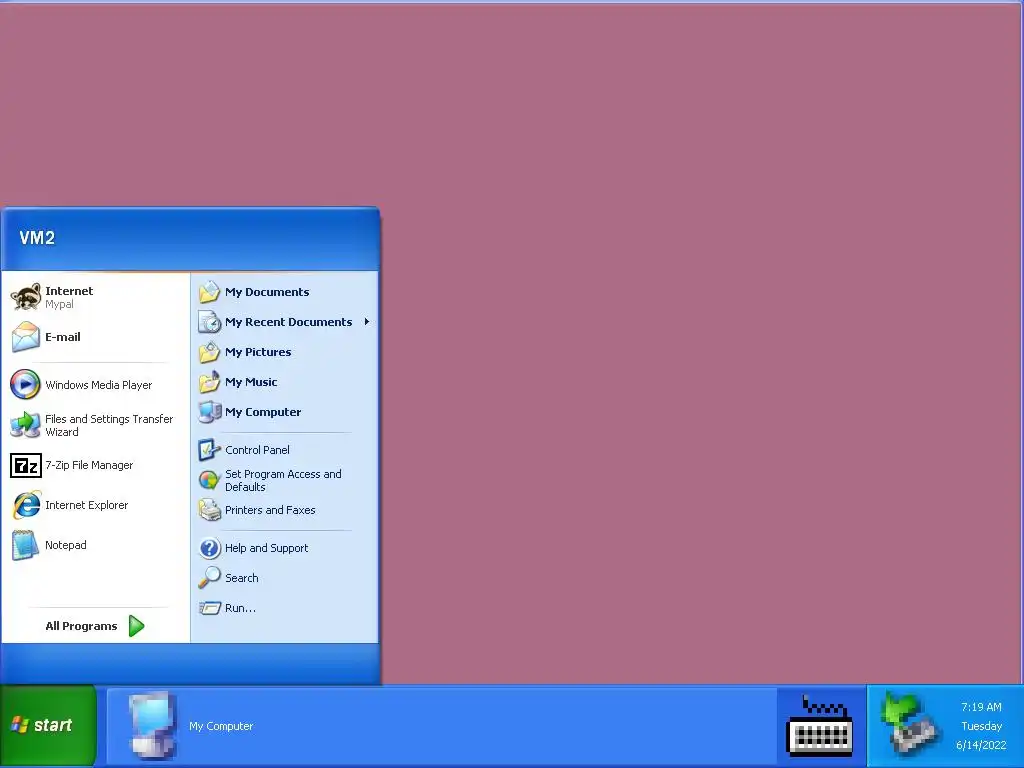Click the Printers and Faxes icon

pos(210,510)
